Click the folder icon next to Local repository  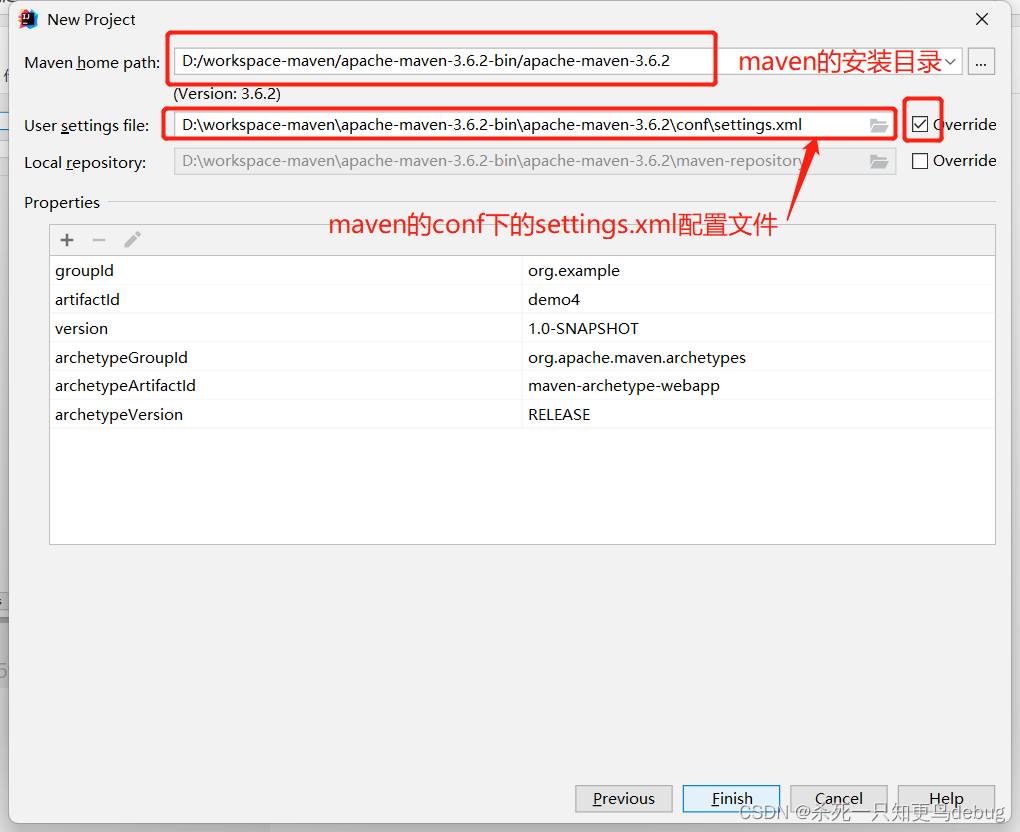point(878,161)
